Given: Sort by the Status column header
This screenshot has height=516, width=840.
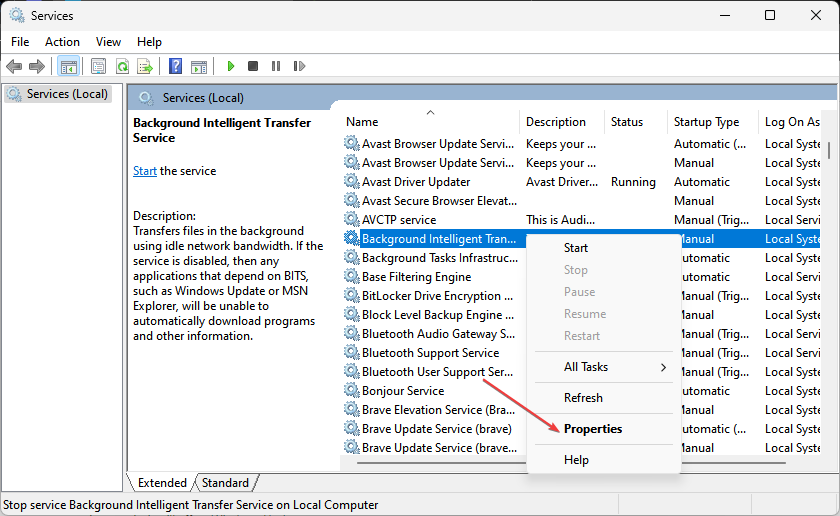Looking at the screenshot, I should point(636,122).
